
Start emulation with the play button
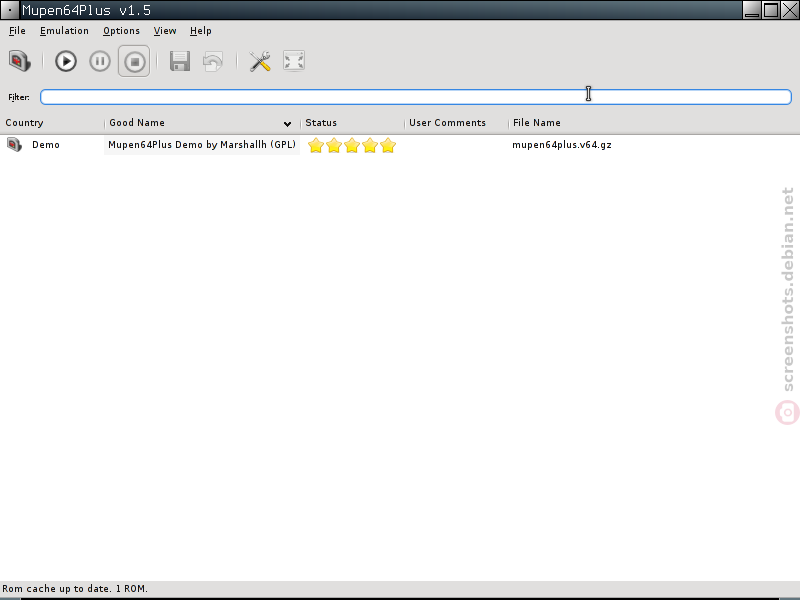[66, 61]
